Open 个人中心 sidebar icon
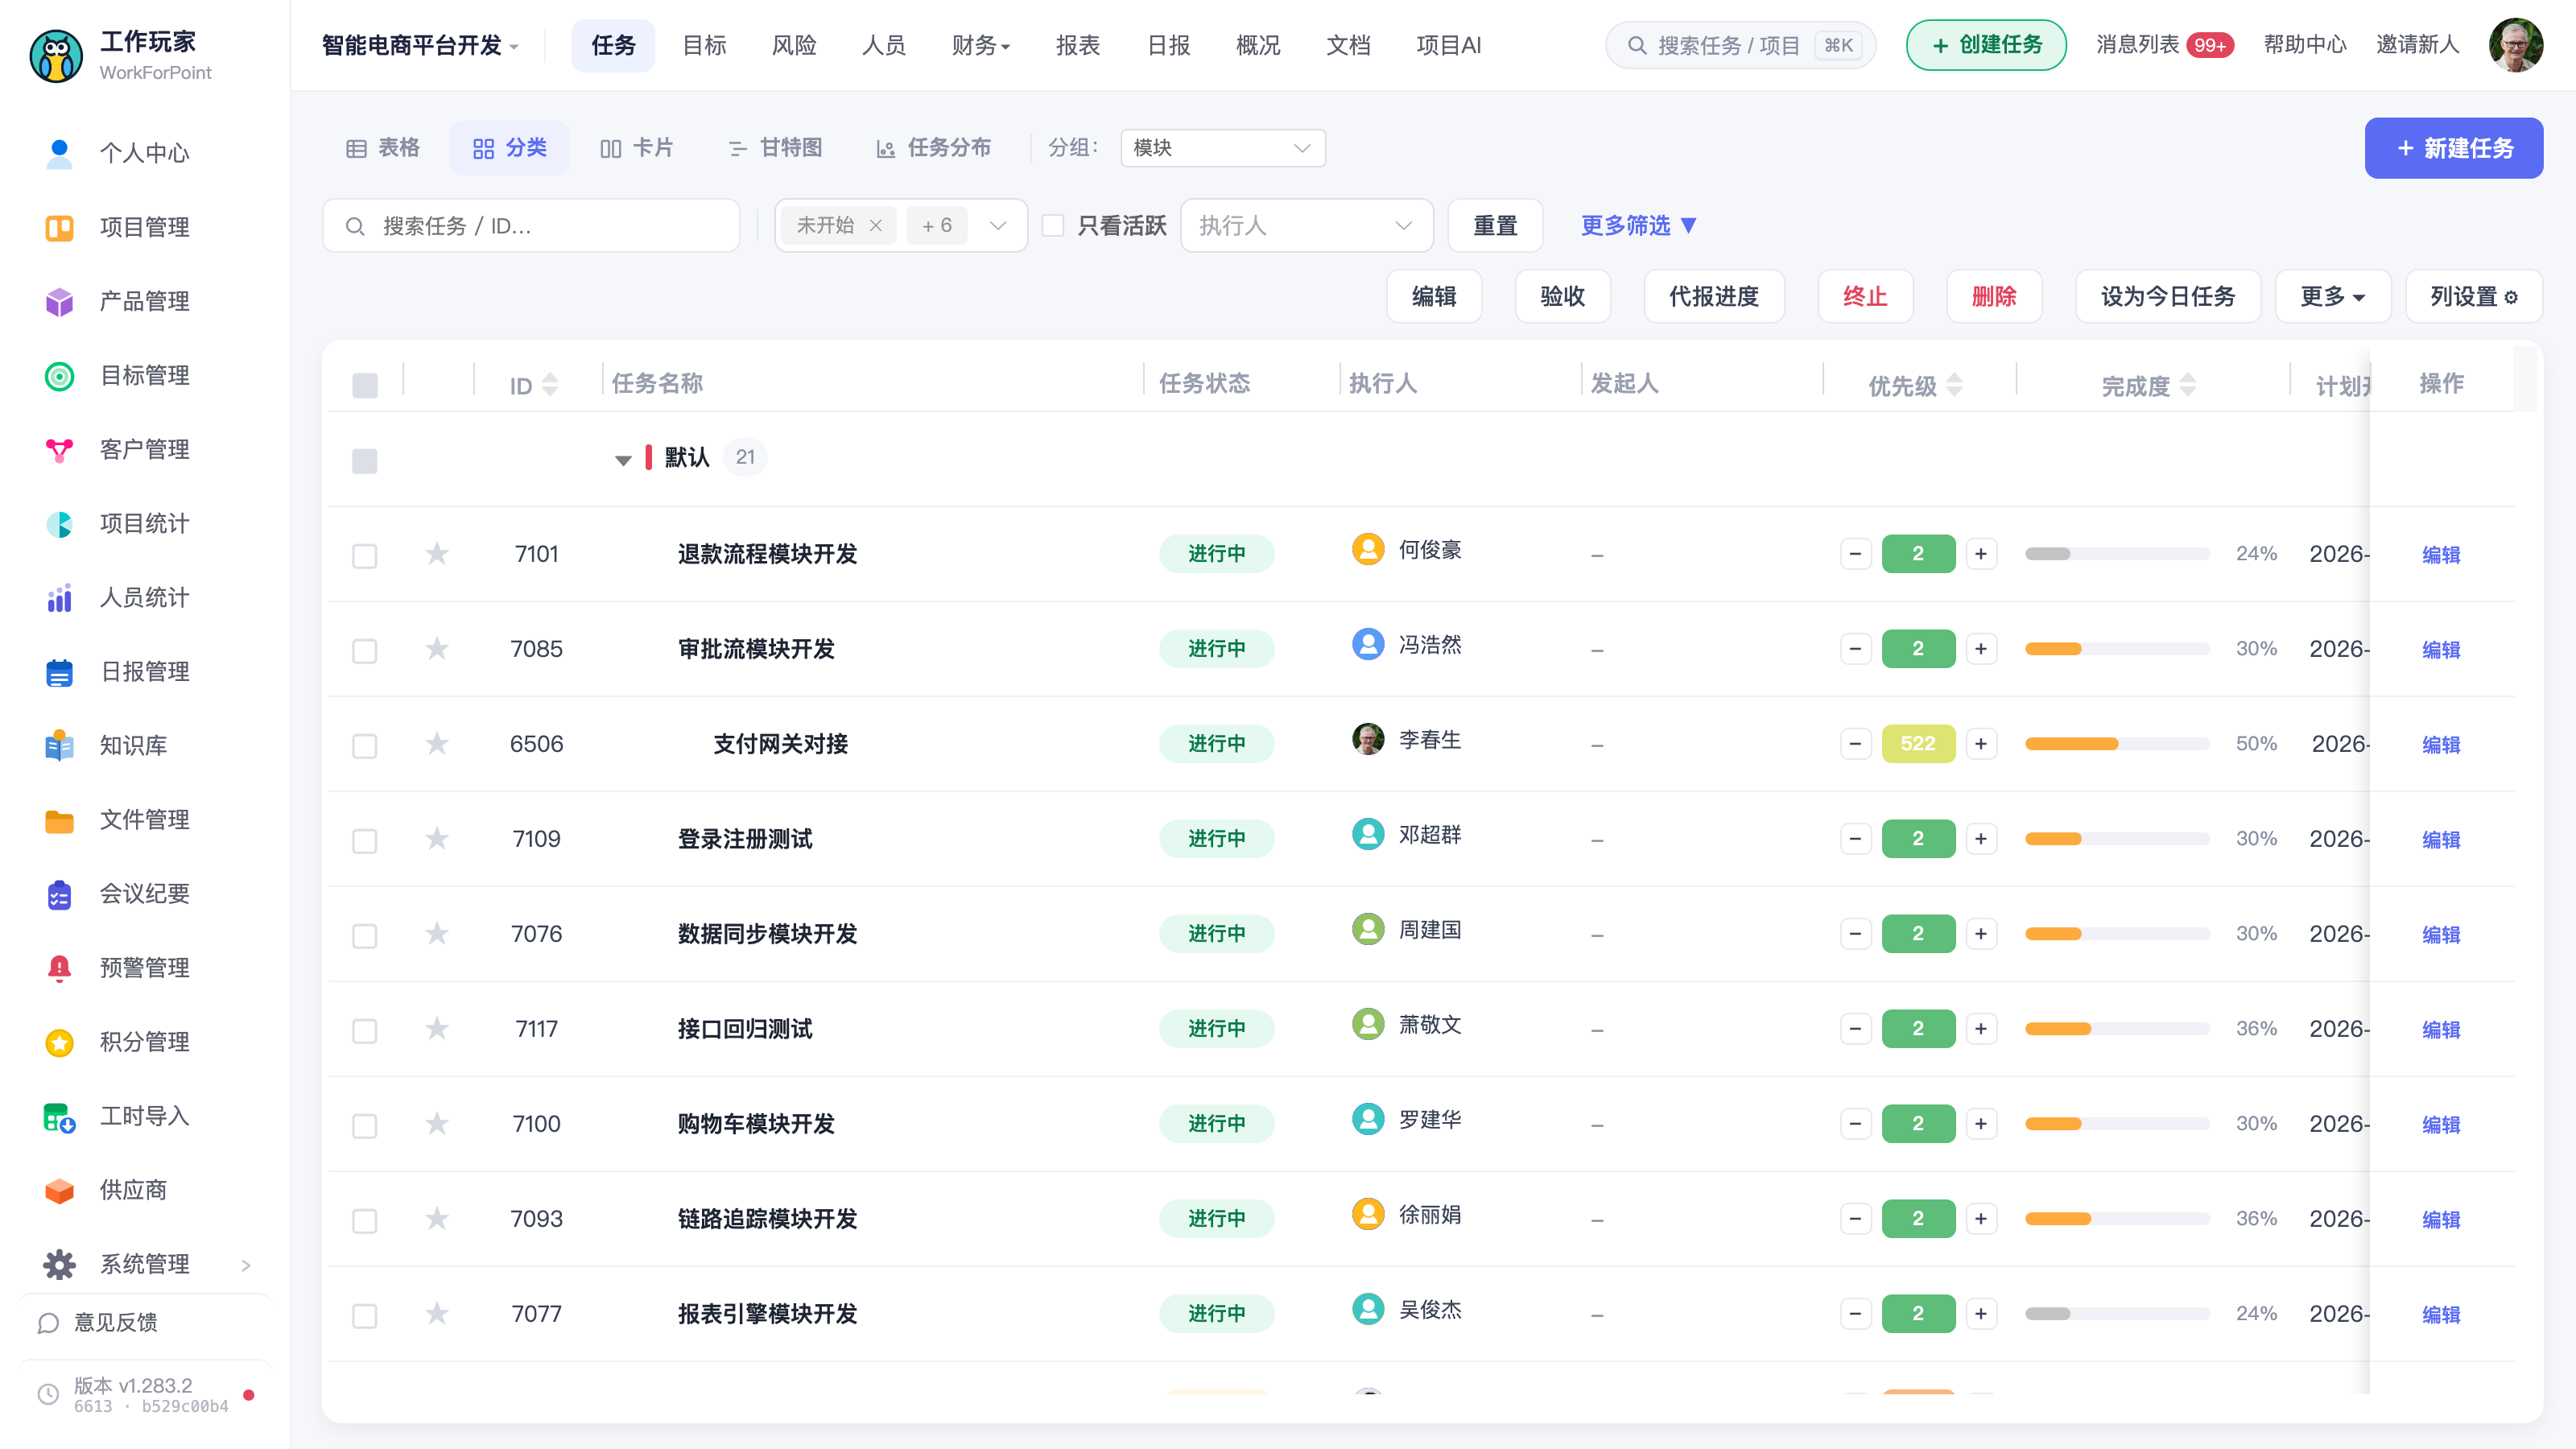Image resolution: width=2576 pixels, height=1449 pixels. 59,153
